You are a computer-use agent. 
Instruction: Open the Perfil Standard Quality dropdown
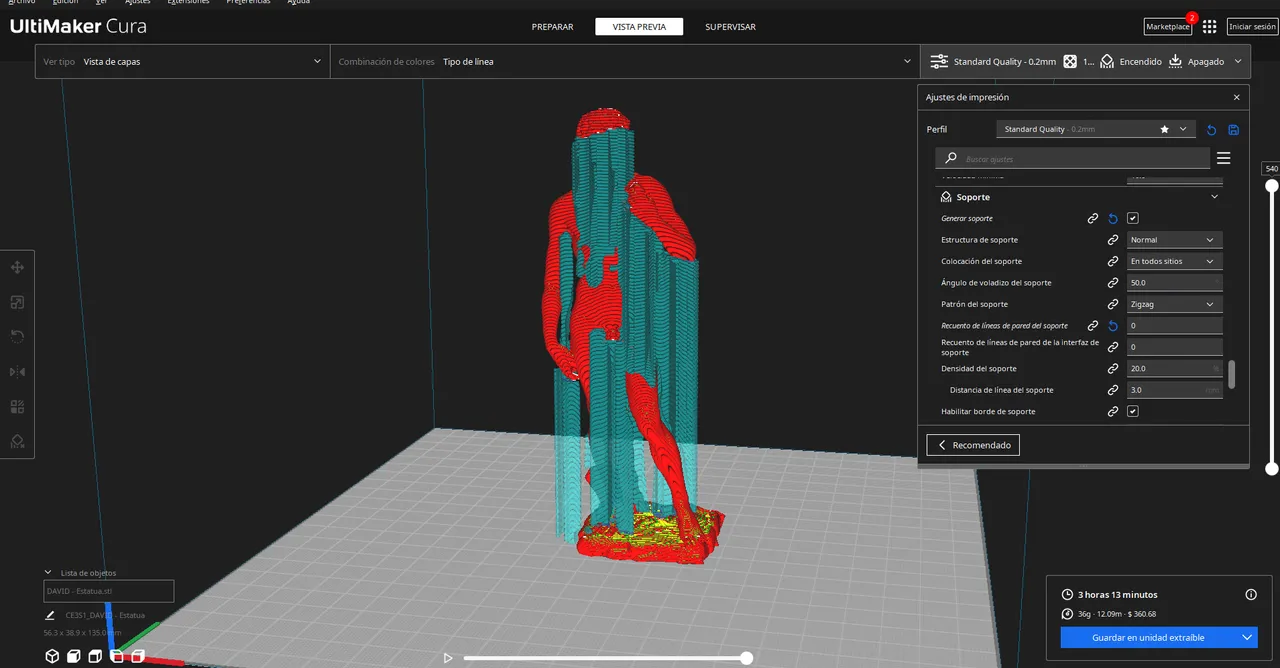coord(1096,129)
